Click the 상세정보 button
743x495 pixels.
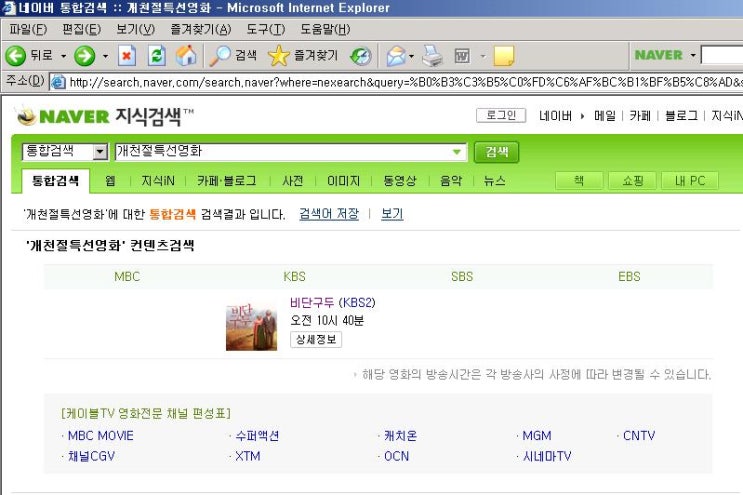(316, 339)
